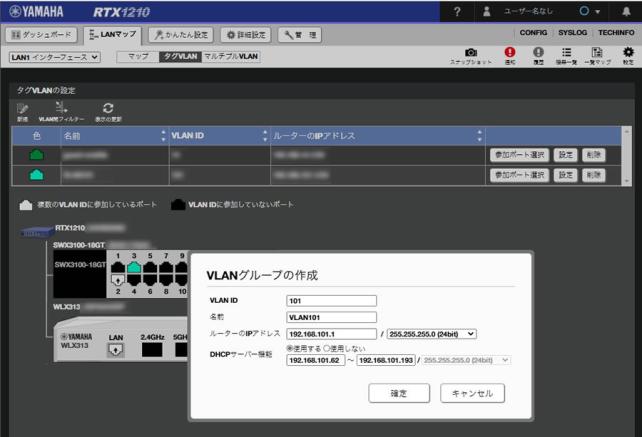
Task: Take a snapshot with the camera icon
Action: coord(471,52)
